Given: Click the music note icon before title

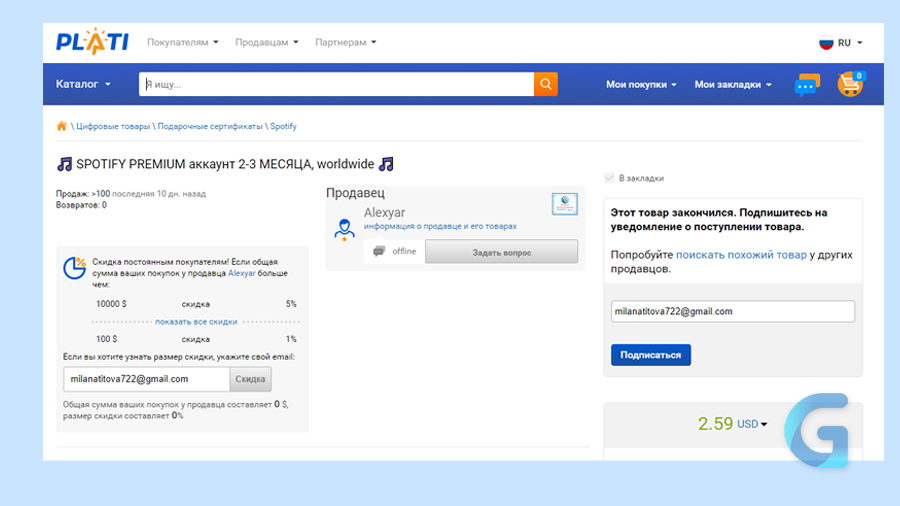Looking at the screenshot, I should (x=64, y=164).
